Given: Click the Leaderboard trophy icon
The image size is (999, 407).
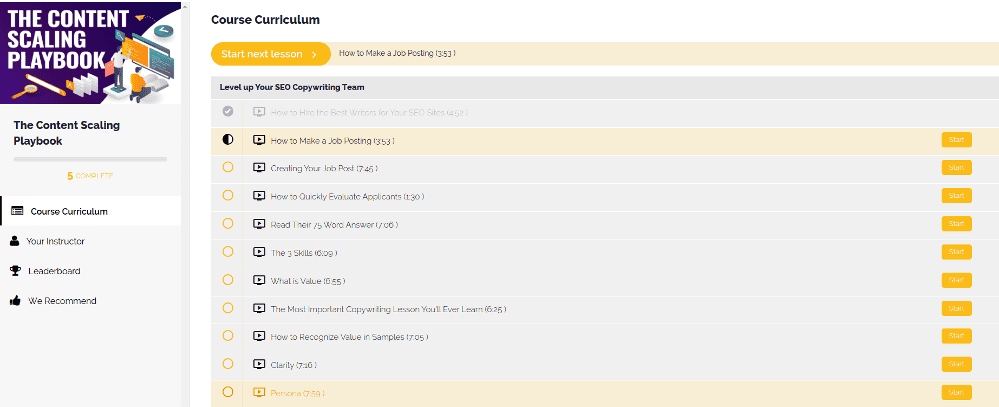Looking at the screenshot, I should tap(15, 271).
